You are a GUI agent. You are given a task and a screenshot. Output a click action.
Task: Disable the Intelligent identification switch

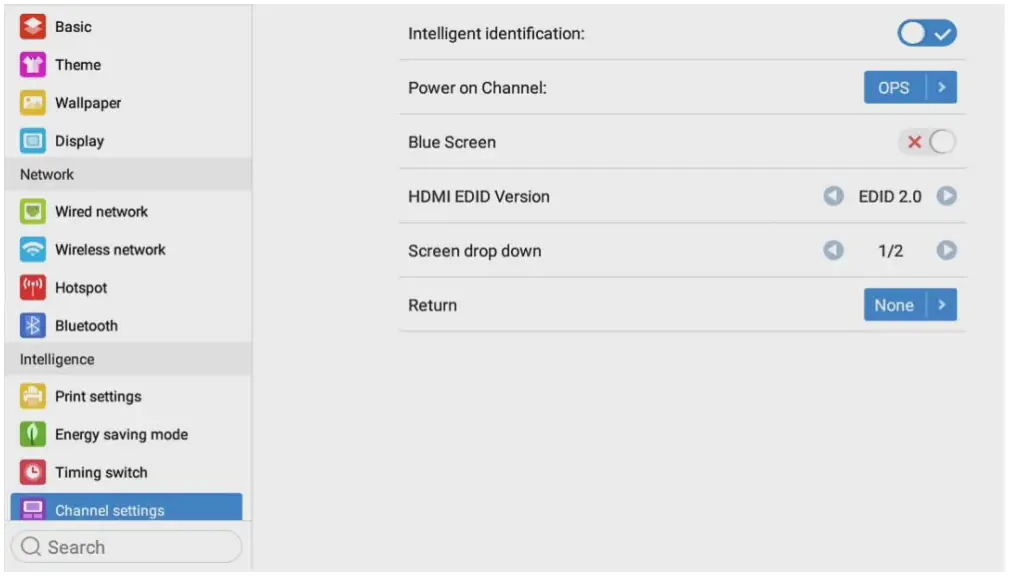926,34
